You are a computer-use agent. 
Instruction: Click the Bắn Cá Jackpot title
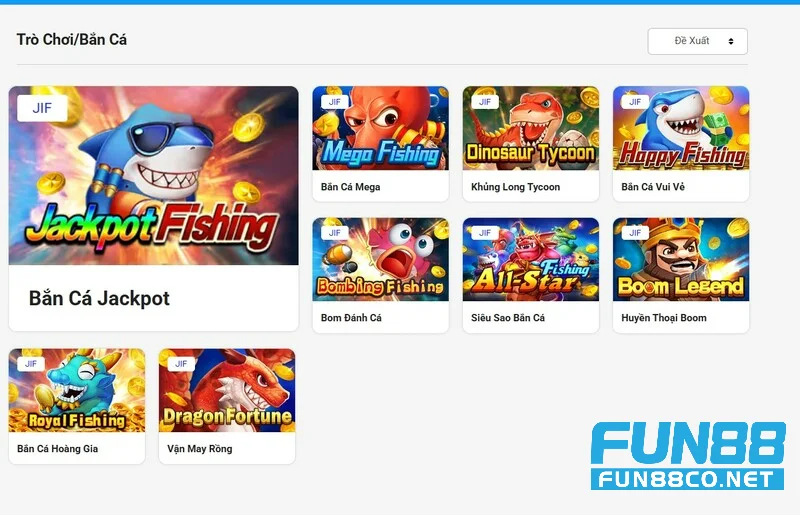[99, 298]
